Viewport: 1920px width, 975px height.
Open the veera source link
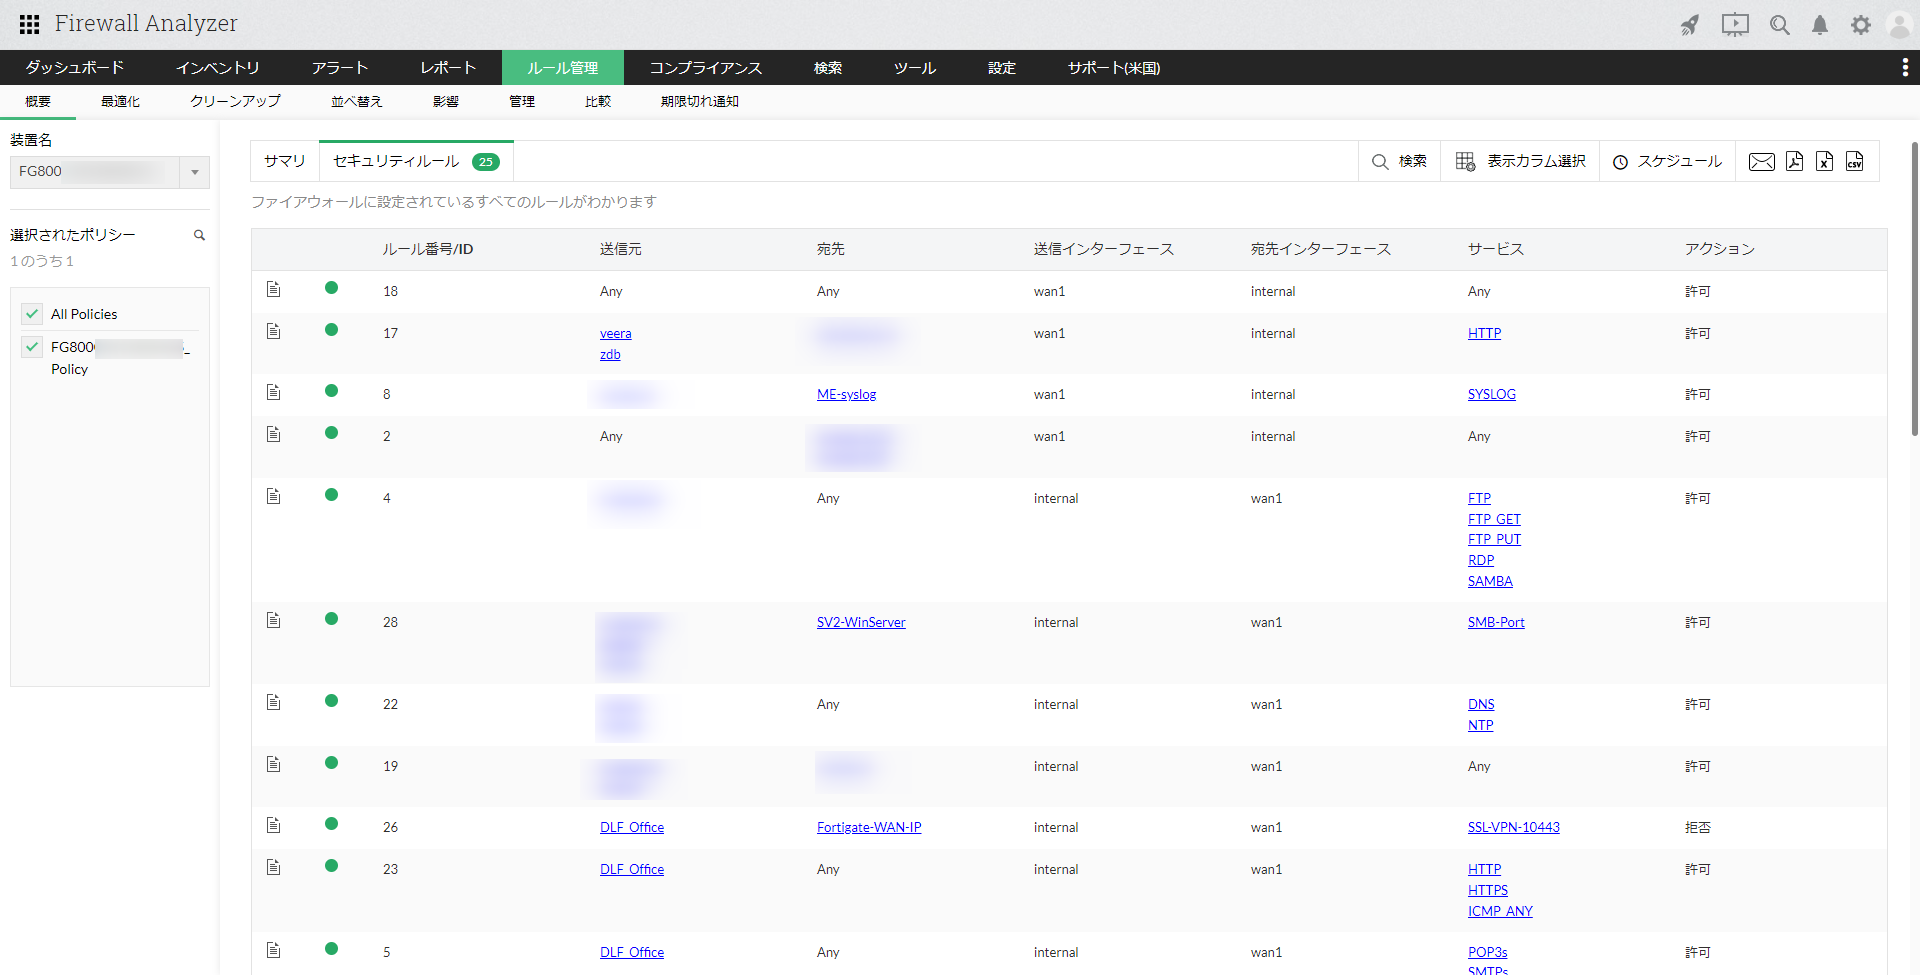click(616, 334)
